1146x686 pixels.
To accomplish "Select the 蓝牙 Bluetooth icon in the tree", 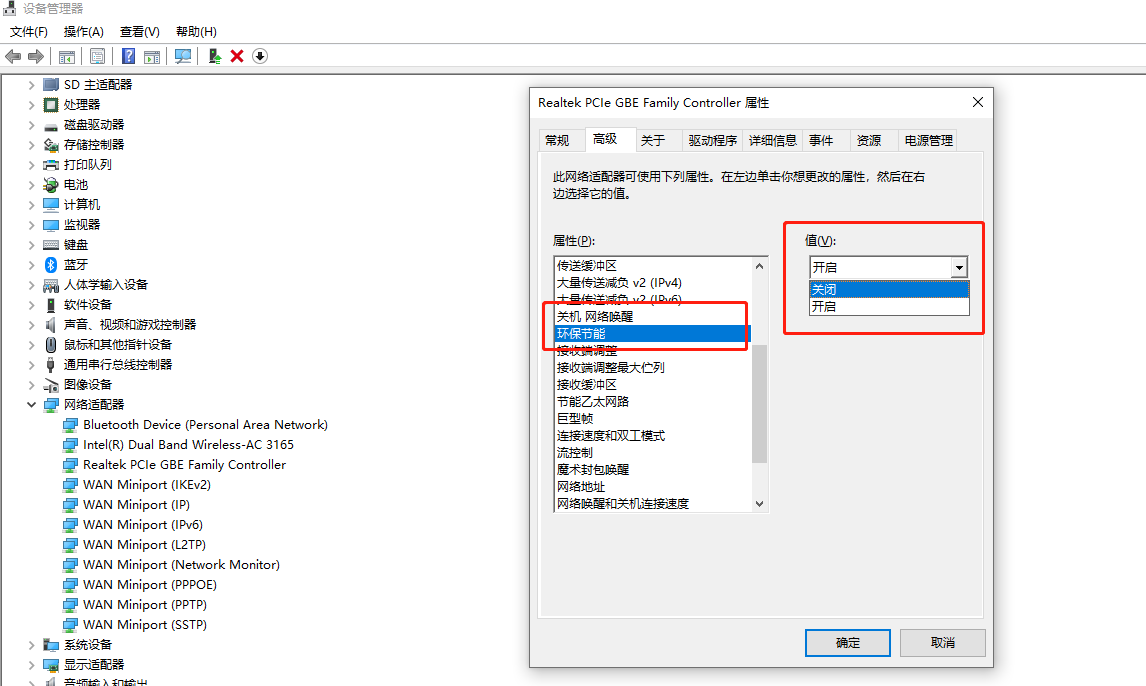I will (x=50, y=264).
